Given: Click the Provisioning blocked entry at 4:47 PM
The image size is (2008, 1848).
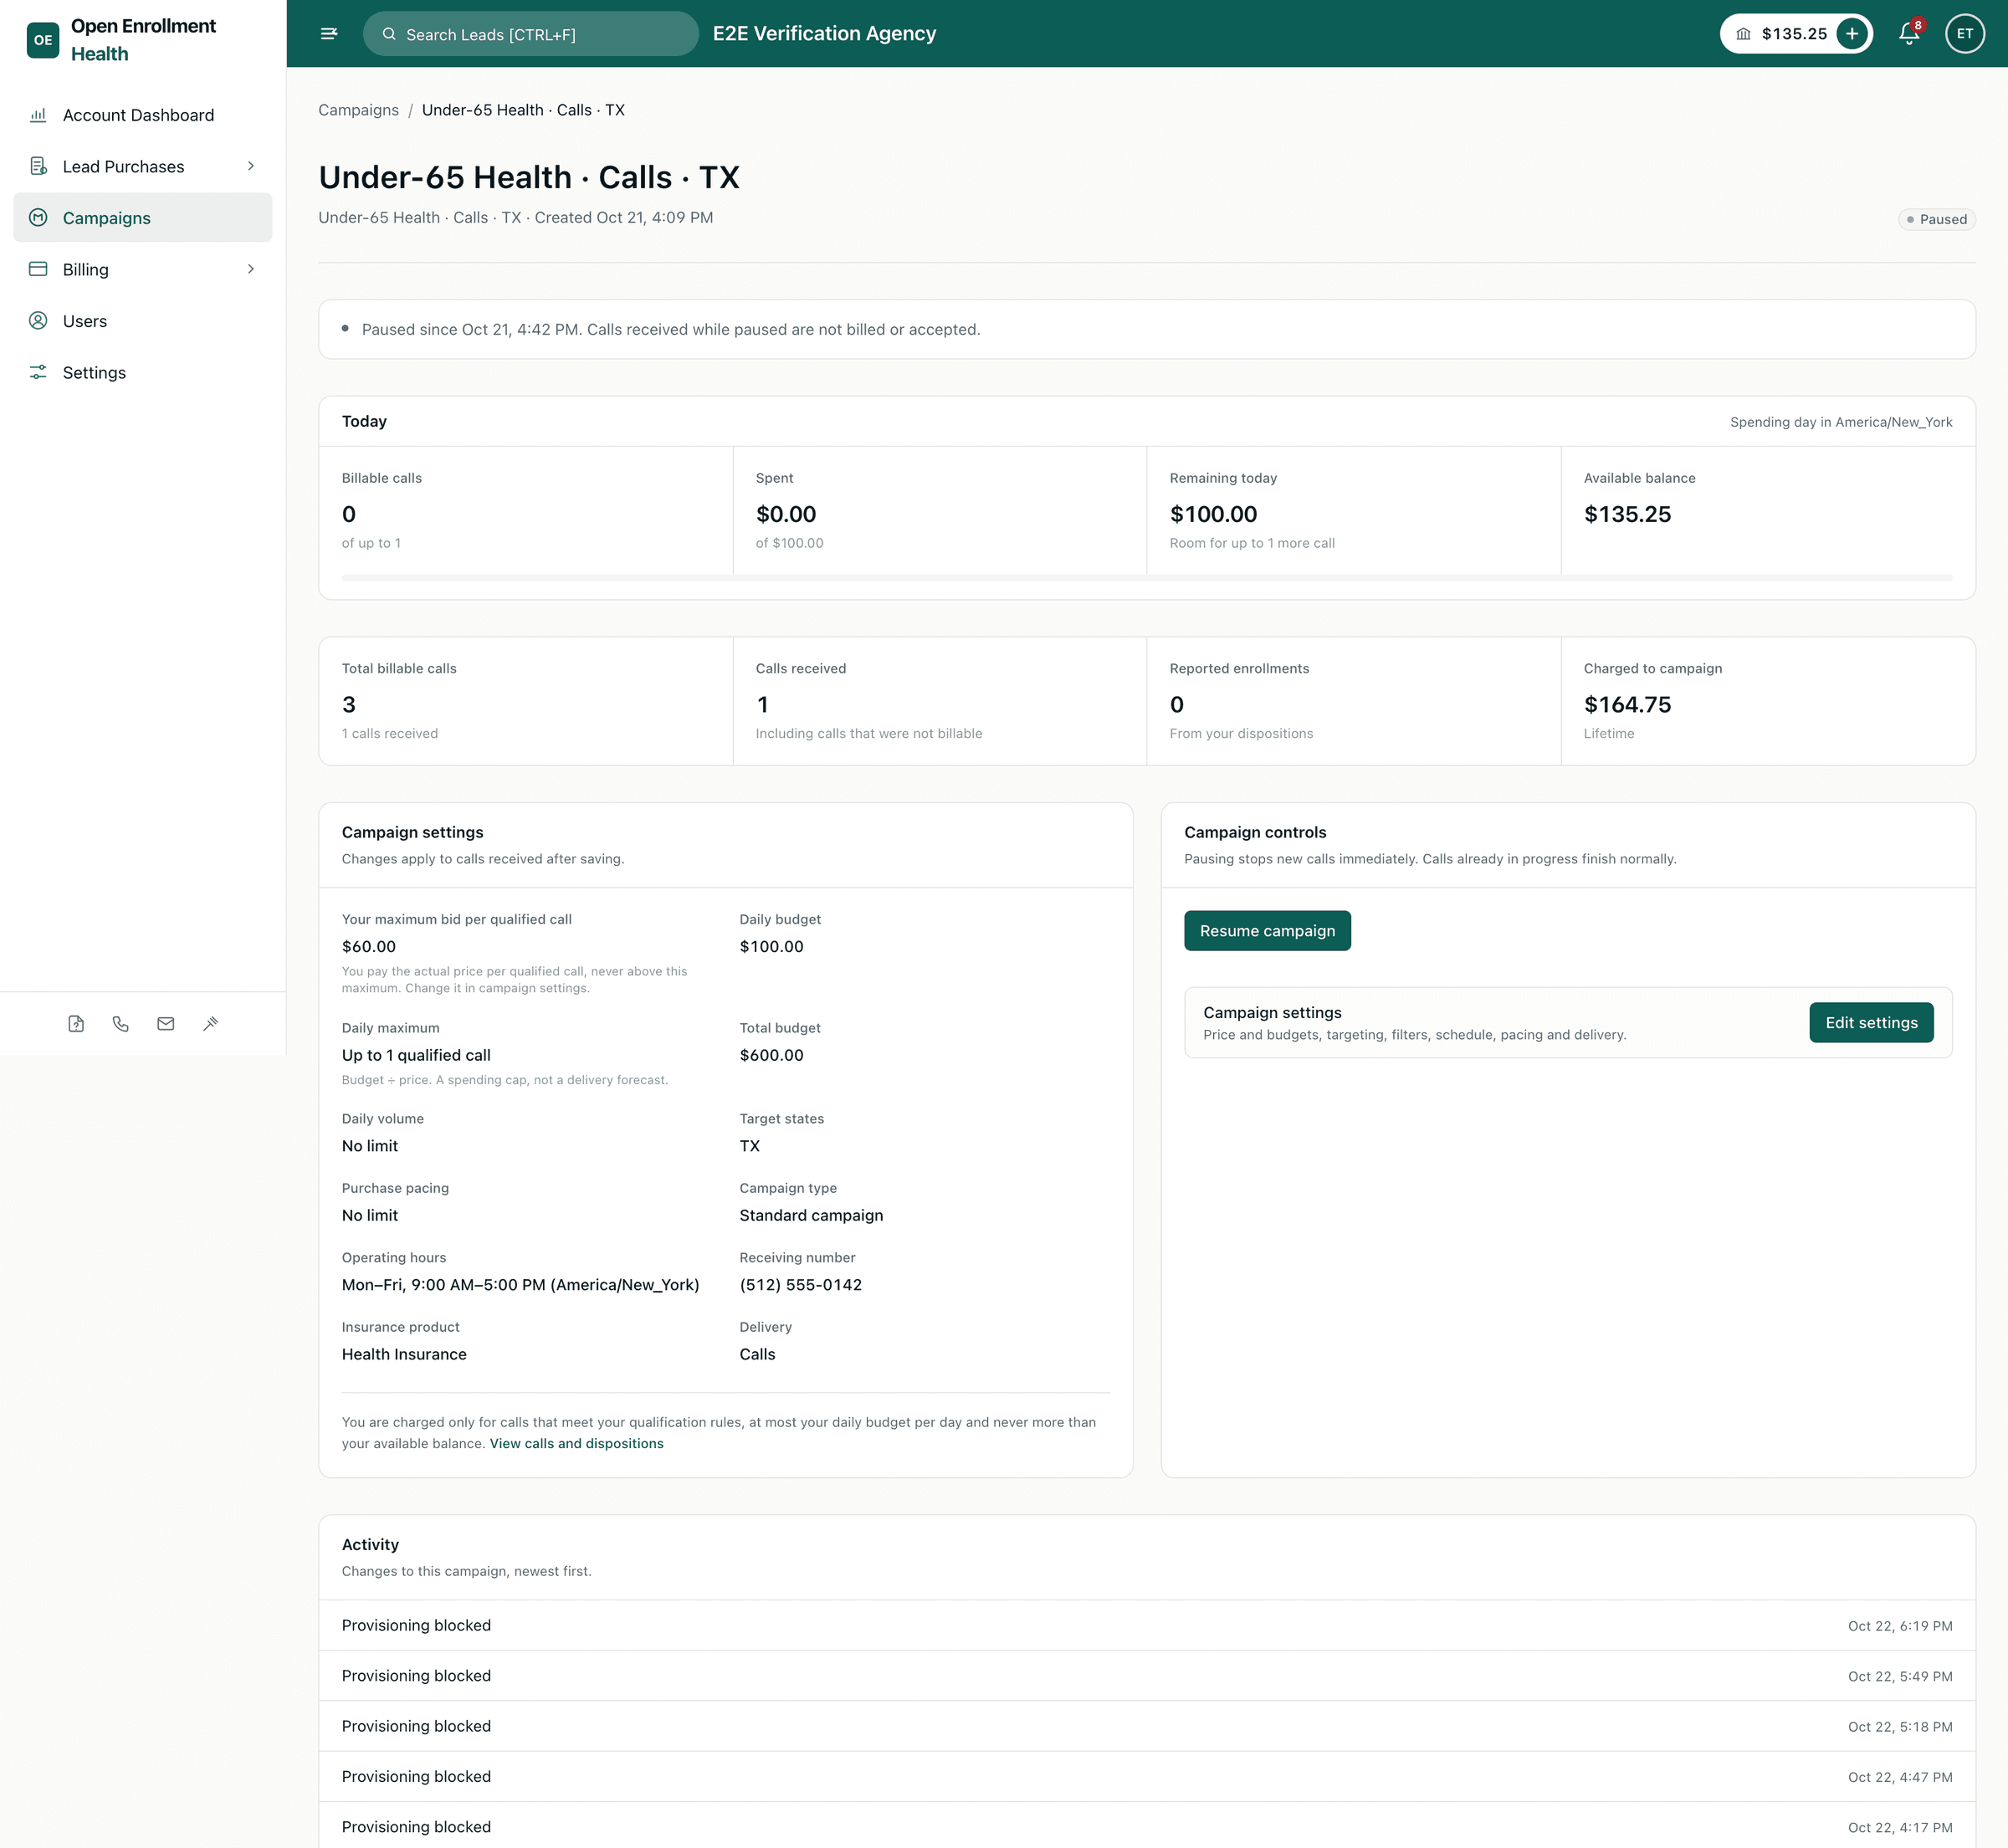Looking at the screenshot, I should point(1146,1777).
